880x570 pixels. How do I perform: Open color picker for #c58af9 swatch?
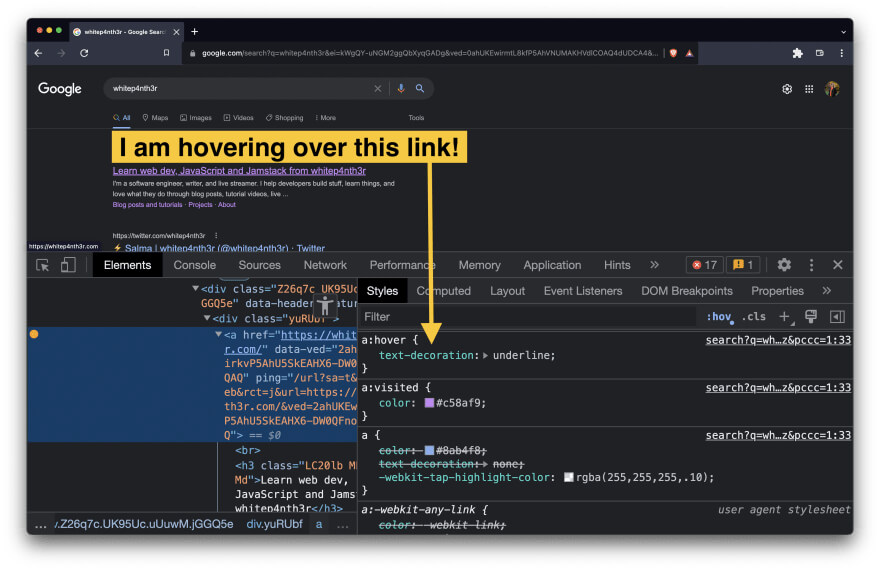click(429, 403)
